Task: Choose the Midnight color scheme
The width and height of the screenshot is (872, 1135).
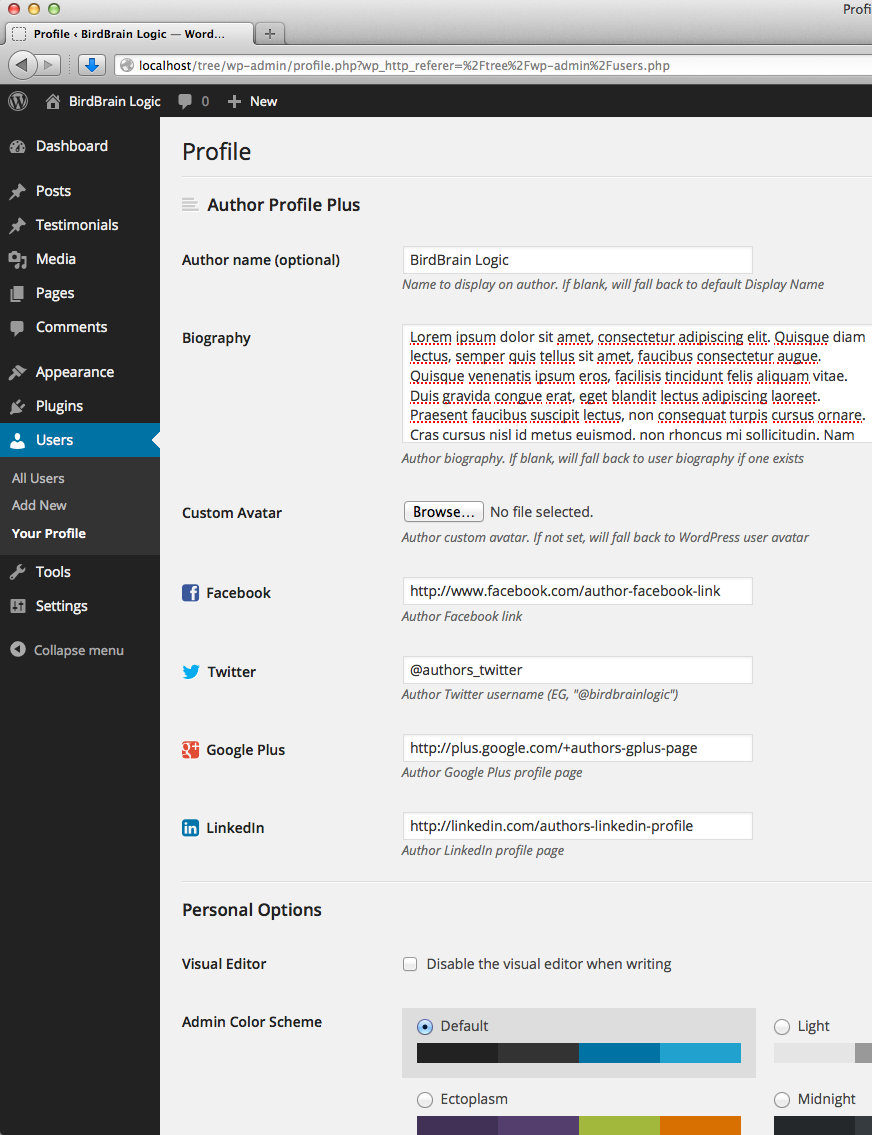Action: (782, 1099)
